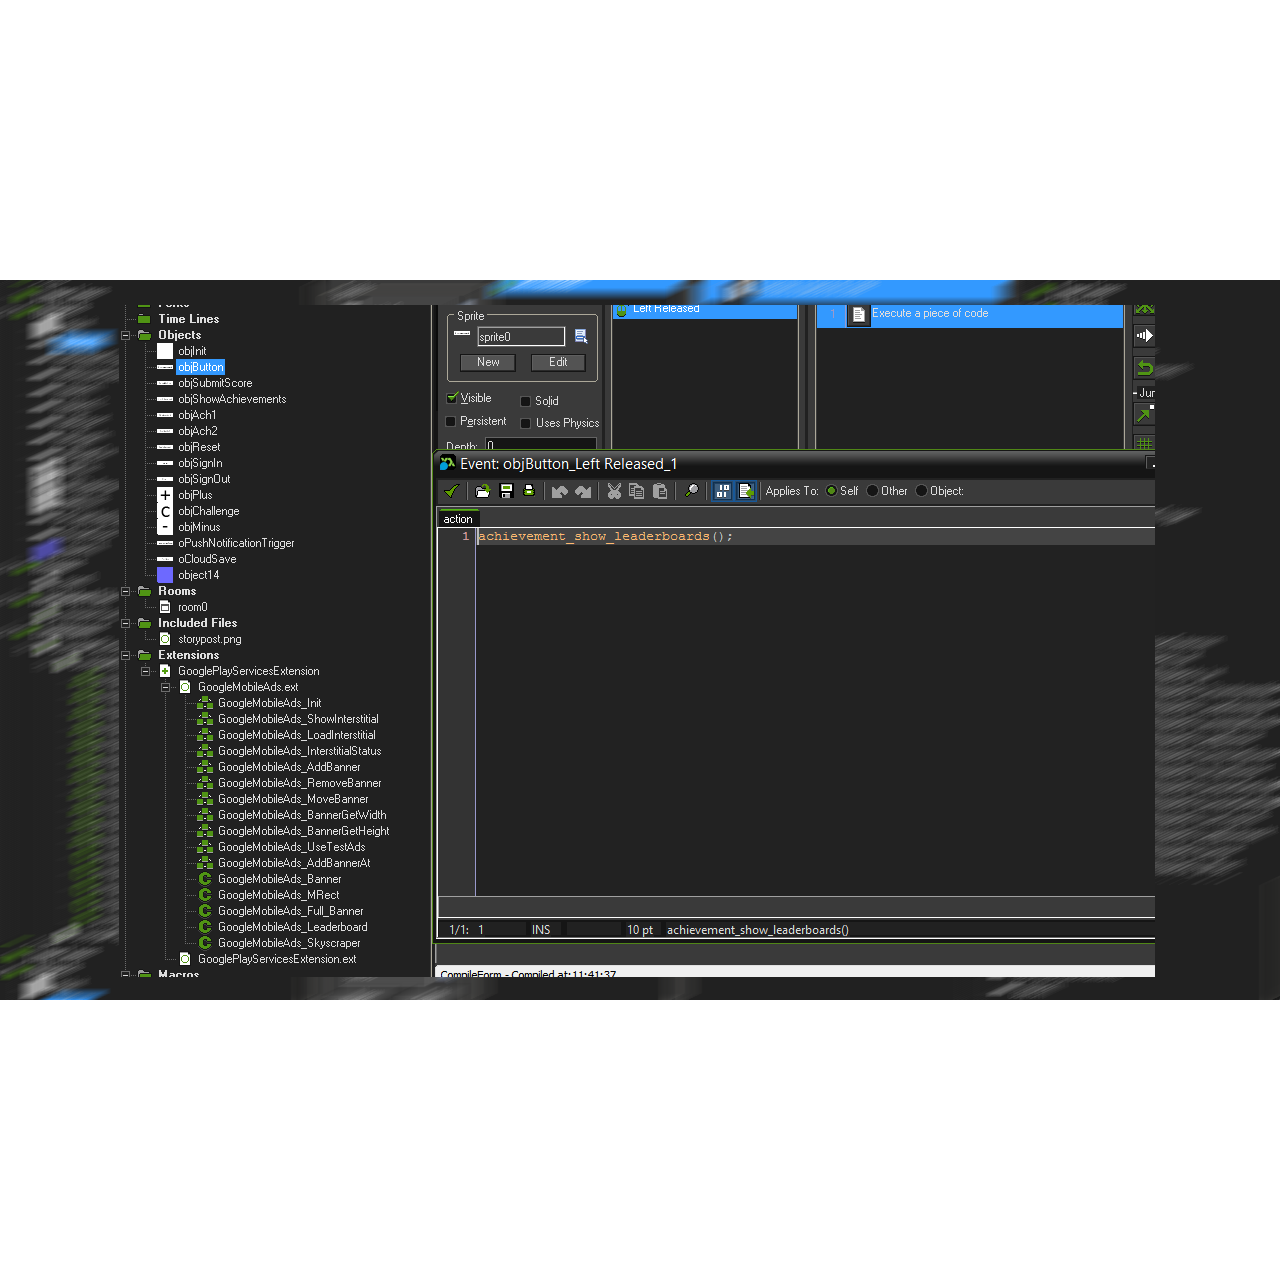Open the Execute a piece of code action
This screenshot has height=1280, width=1280.
(x=929, y=314)
